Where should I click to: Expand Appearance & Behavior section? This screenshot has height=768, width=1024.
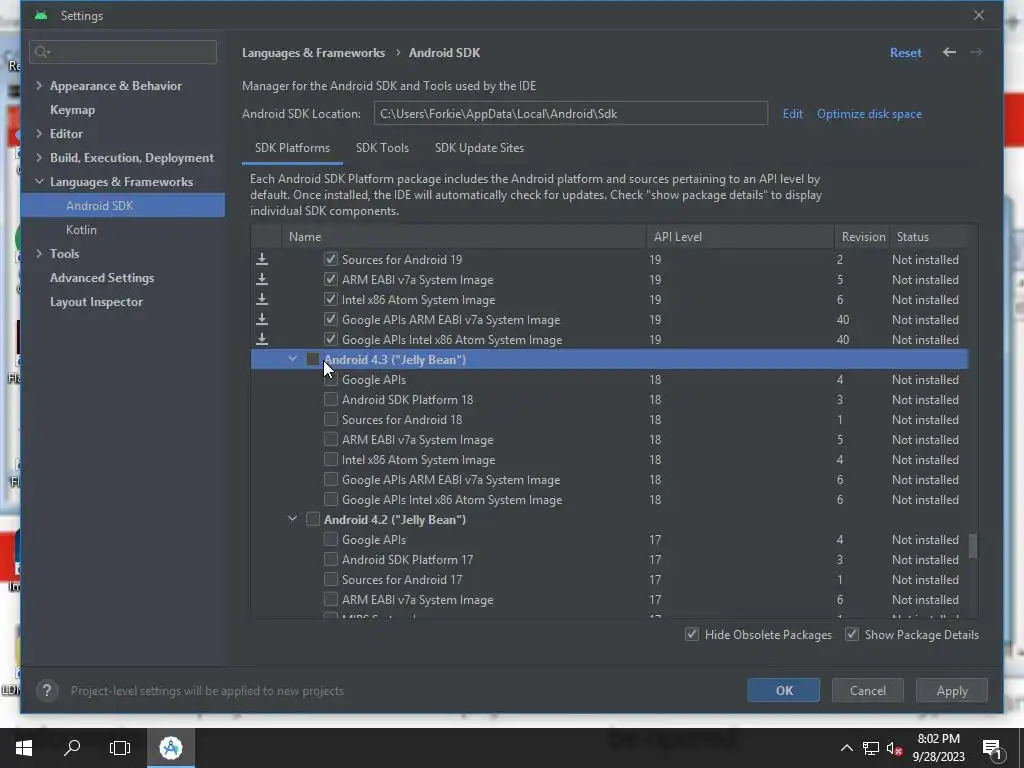pos(39,86)
